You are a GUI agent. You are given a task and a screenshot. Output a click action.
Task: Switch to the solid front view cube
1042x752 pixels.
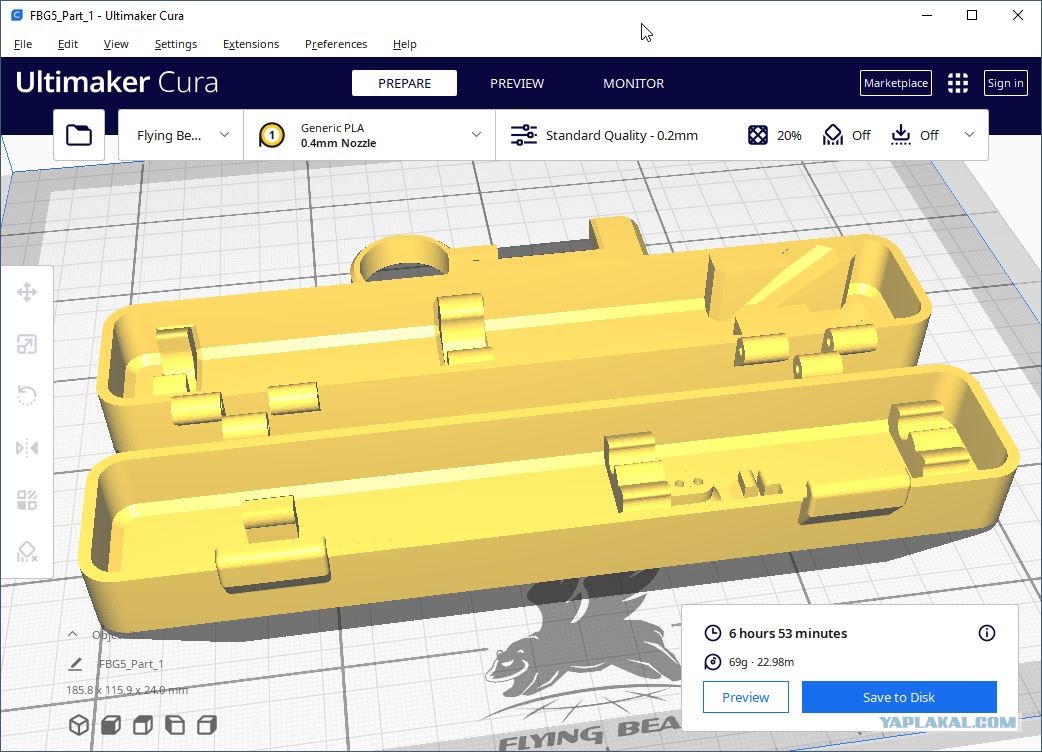click(x=111, y=725)
